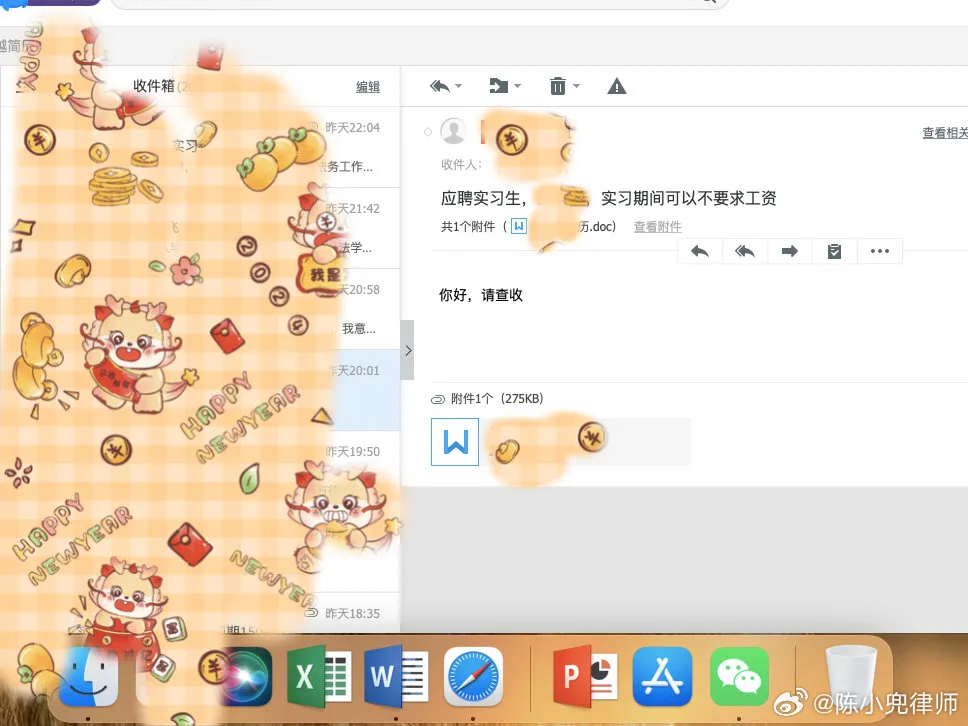Click the single reply arrow in message action bar
The image size is (968, 726).
tap(699, 251)
